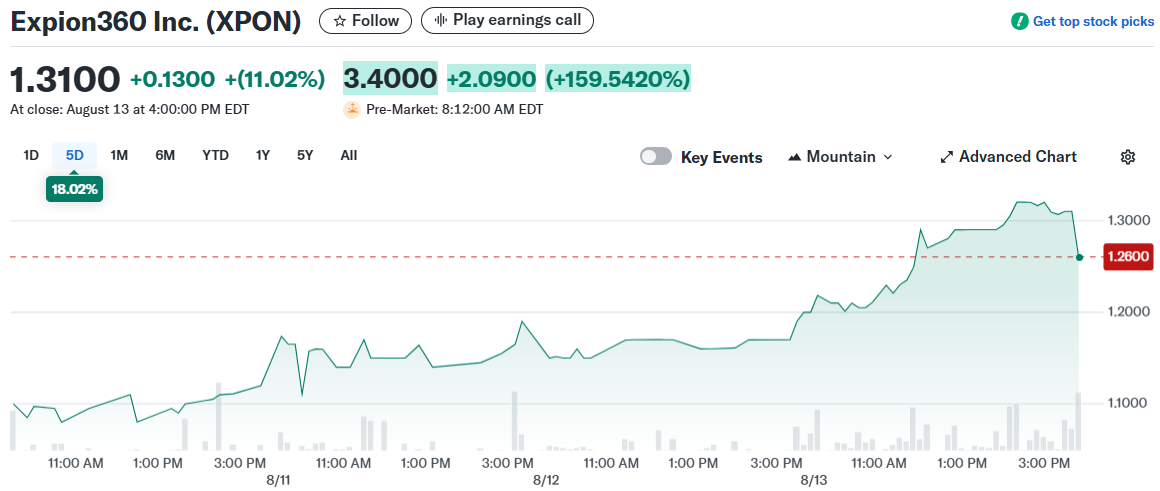Click the +0.1300 daily change value

(x=172, y=79)
